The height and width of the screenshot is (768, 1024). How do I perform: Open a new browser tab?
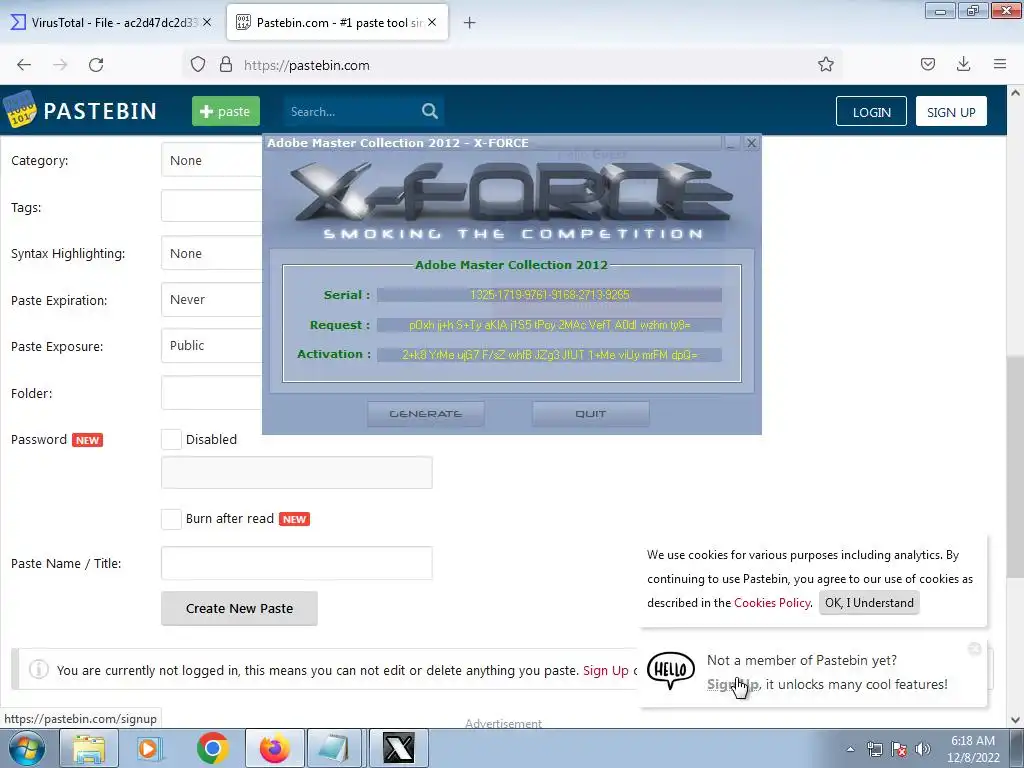[x=470, y=23]
